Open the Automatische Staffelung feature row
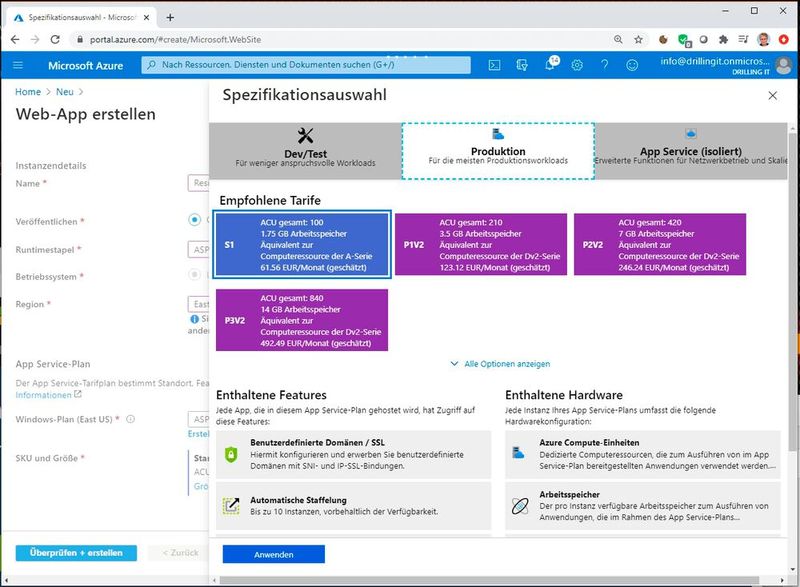Screen dimensions: 800x587 click(x=353, y=505)
